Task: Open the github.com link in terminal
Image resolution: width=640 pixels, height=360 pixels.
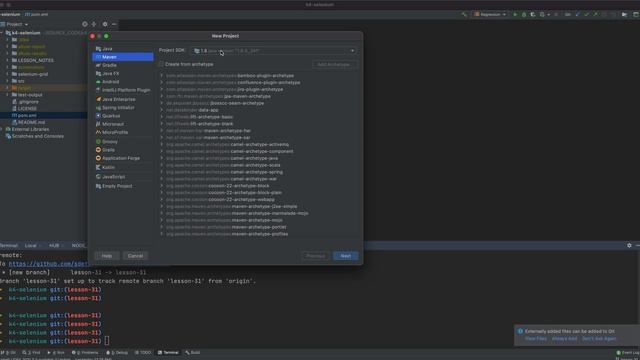Action: click(x=48, y=264)
